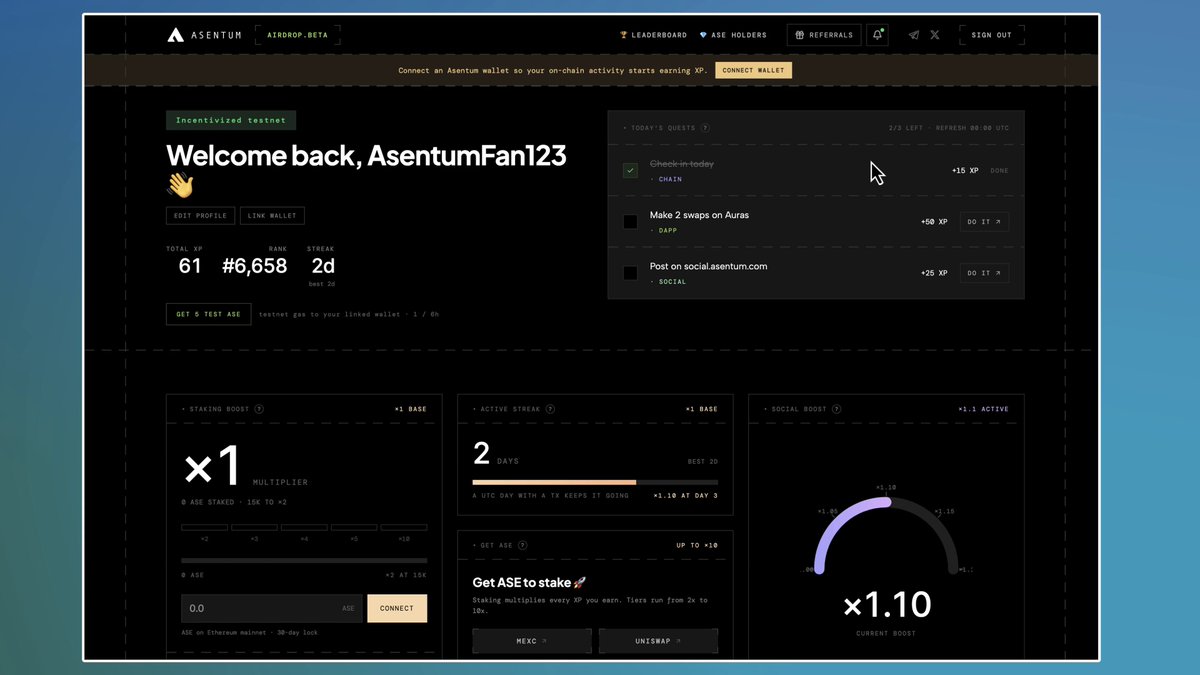
Task: Click the Get ASE help icon
Action: (x=523, y=545)
